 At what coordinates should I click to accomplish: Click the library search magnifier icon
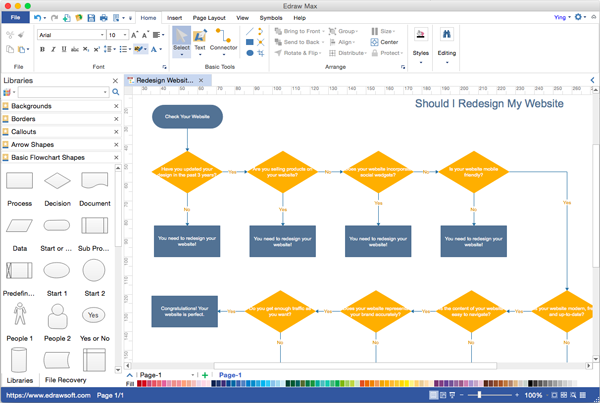click(116, 92)
